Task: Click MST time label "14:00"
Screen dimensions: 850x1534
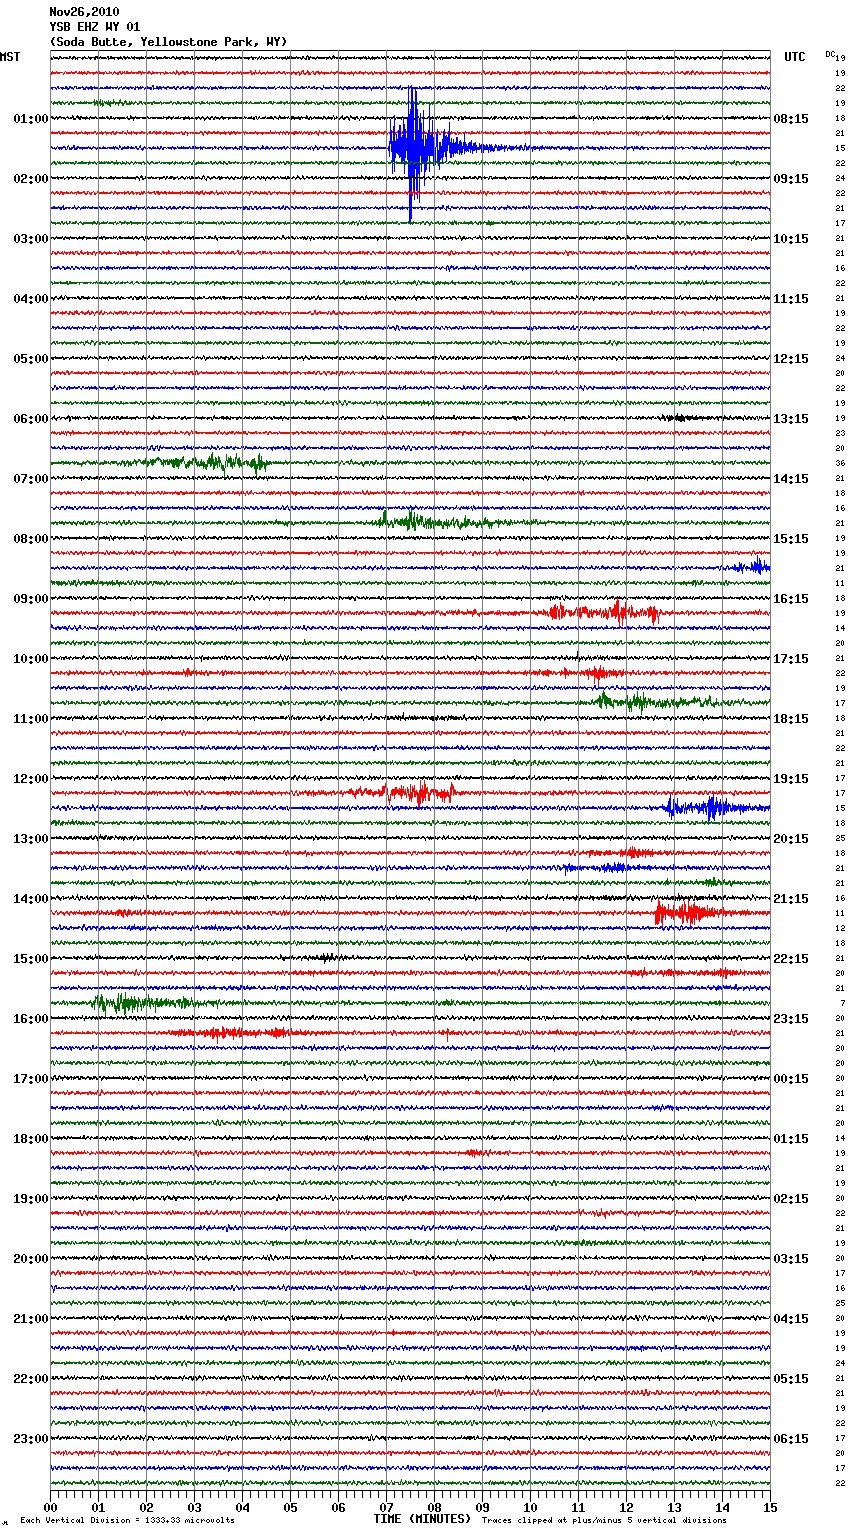Action: (x=30, y=899)
